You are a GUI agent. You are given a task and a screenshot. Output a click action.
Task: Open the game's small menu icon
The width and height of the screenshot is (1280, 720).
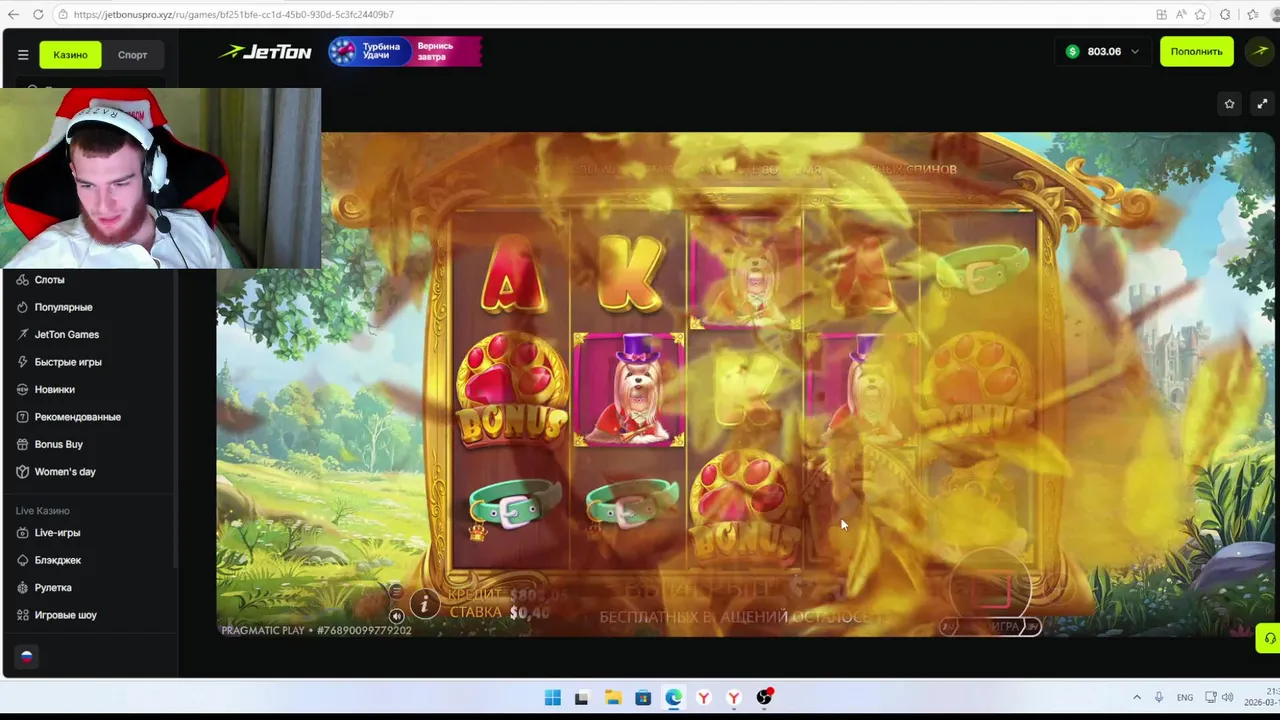click(x=396, y=592)
